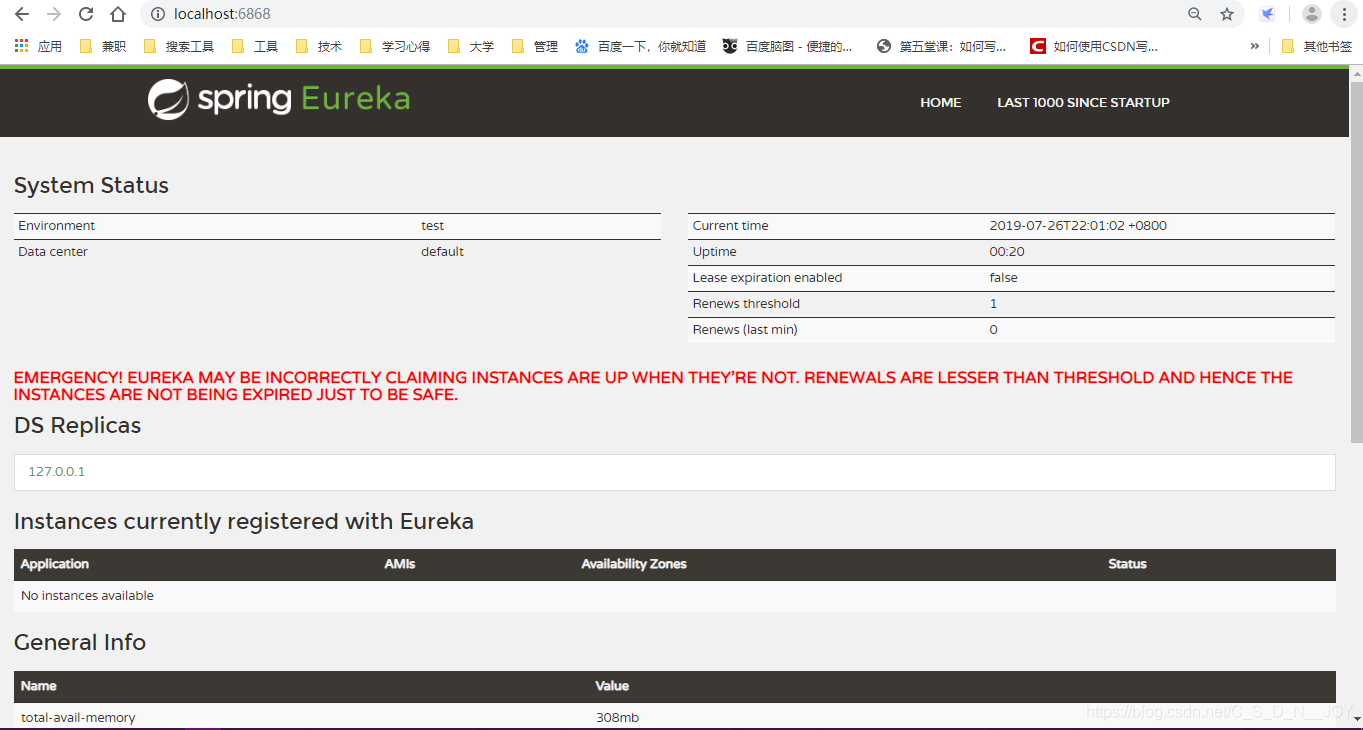
Task: Click the DS Replicas heading
Action: [x=77, y=426]
